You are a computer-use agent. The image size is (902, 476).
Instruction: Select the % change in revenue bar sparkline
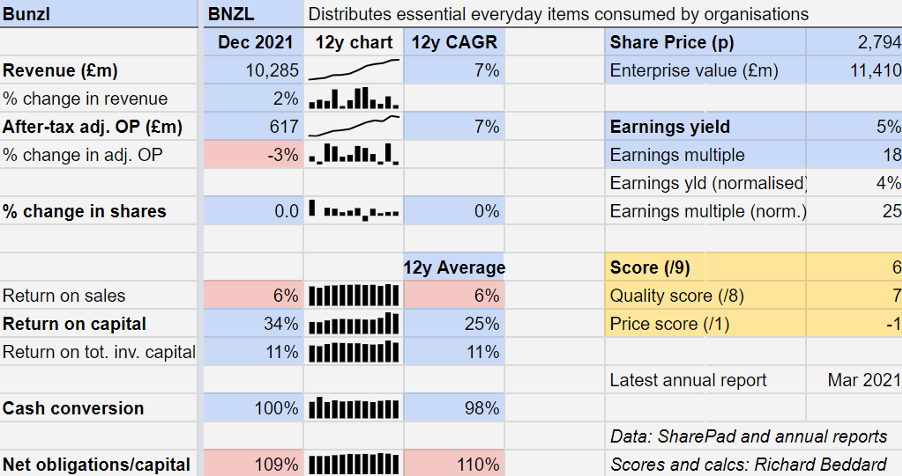[354, 98]
